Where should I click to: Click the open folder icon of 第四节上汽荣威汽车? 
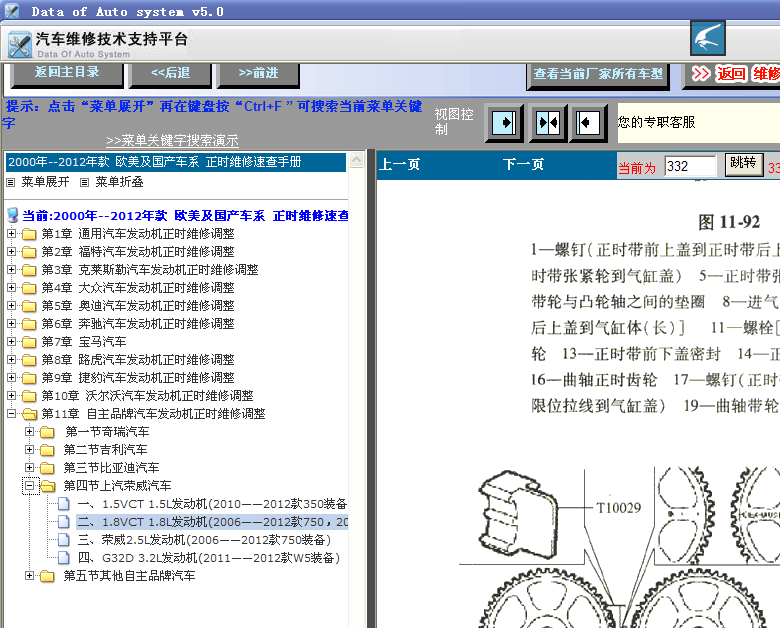point(48,486)
